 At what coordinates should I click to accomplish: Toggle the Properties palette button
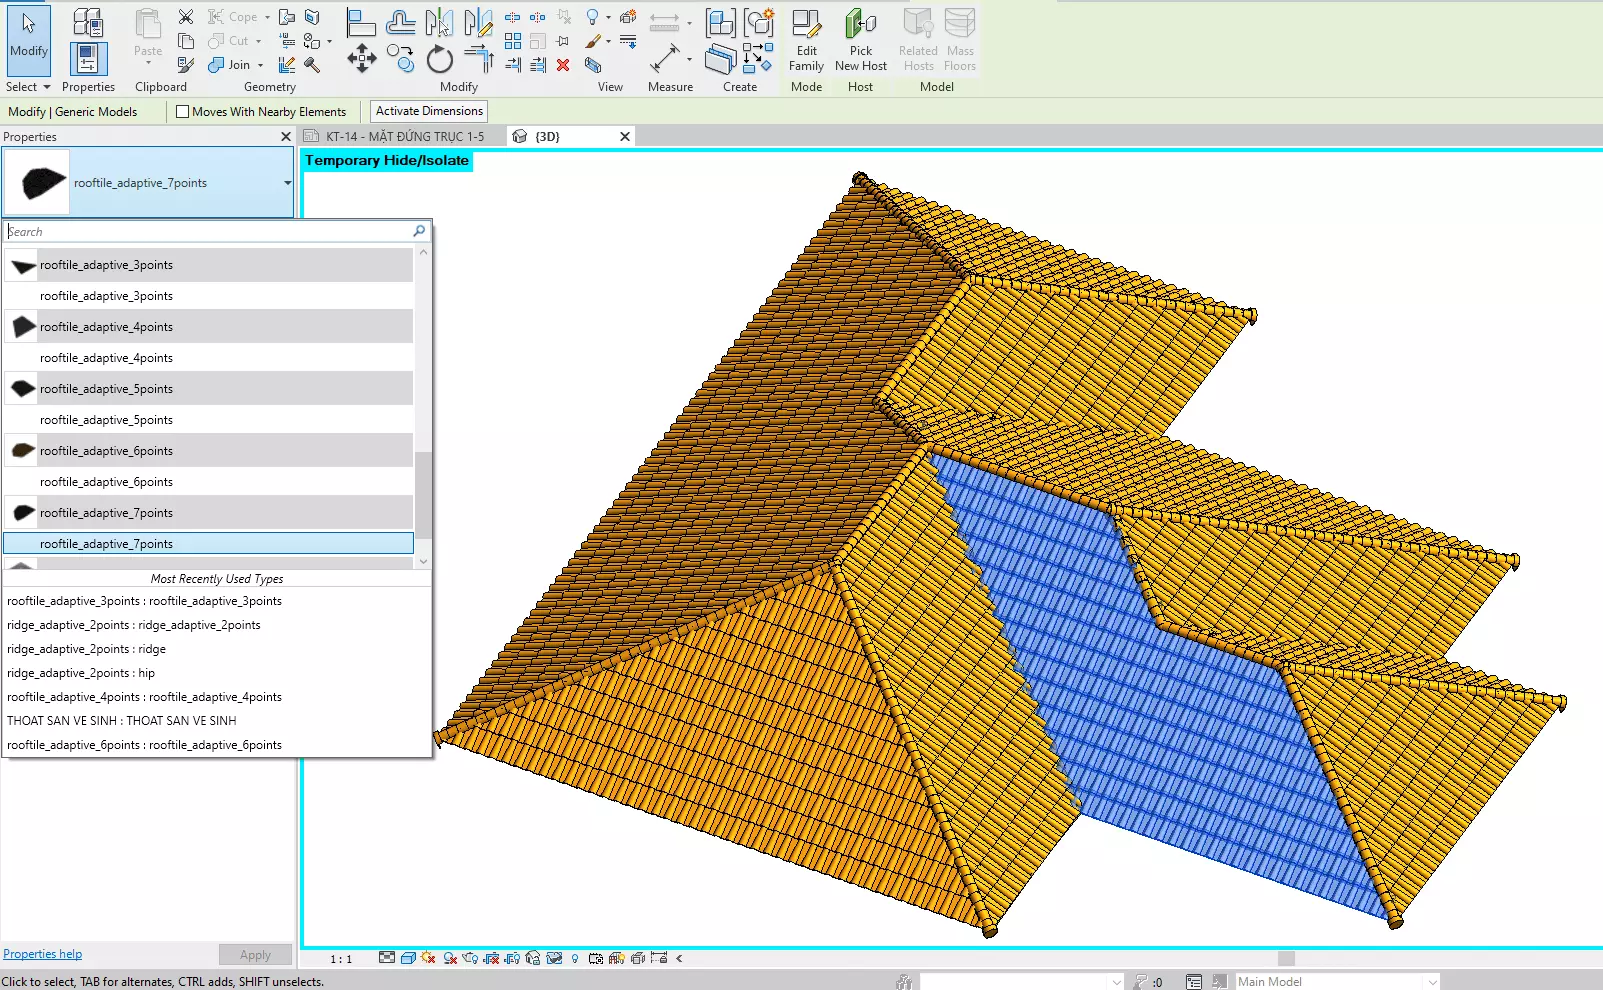coord(88,59)
